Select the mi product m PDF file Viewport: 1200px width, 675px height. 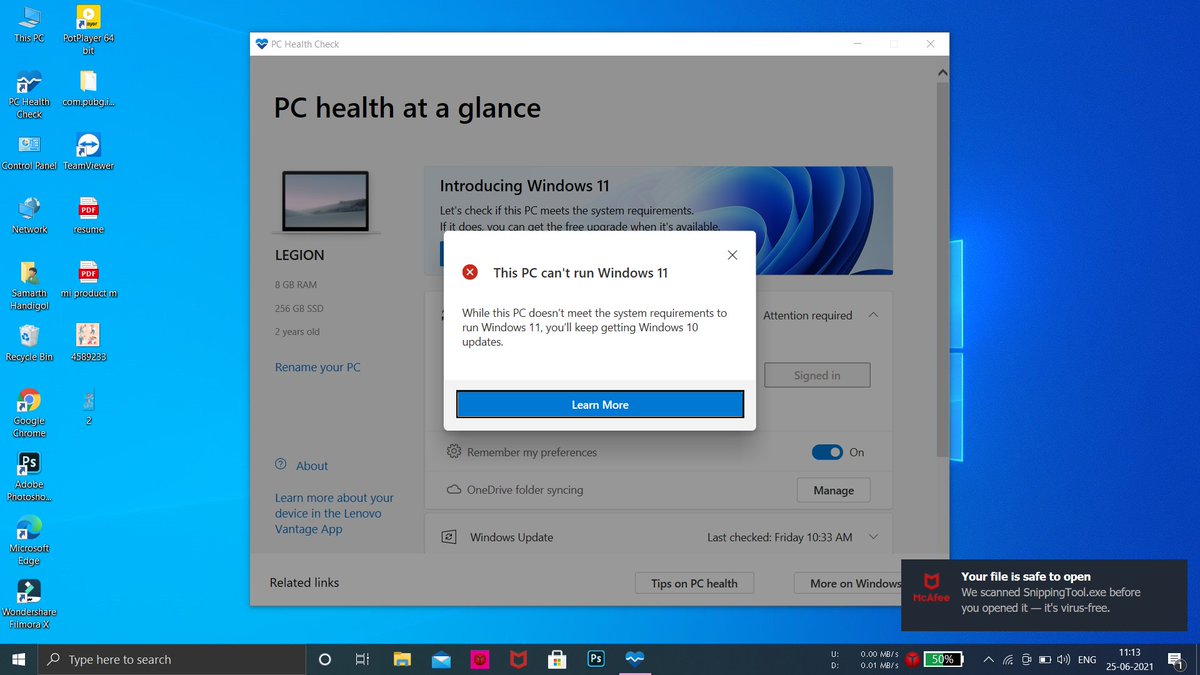pyautogui.click(x=88, y=280)
